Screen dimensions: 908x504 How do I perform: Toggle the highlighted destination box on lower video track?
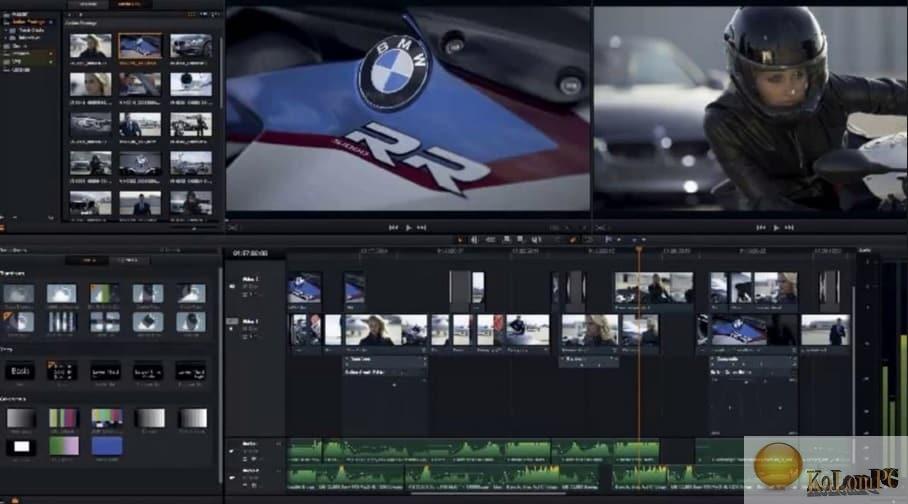pos(232,321)
